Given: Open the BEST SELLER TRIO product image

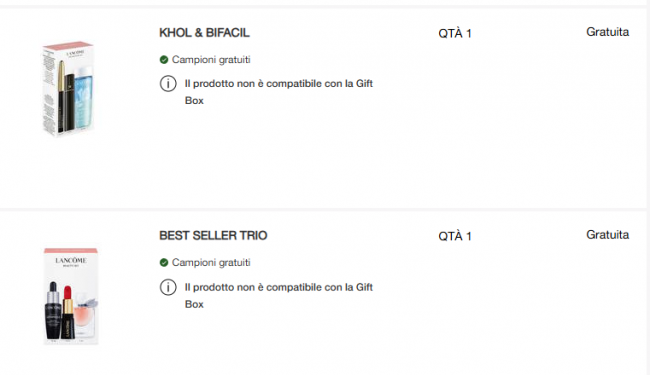Looking at the screenshot, I should point(71,296).
